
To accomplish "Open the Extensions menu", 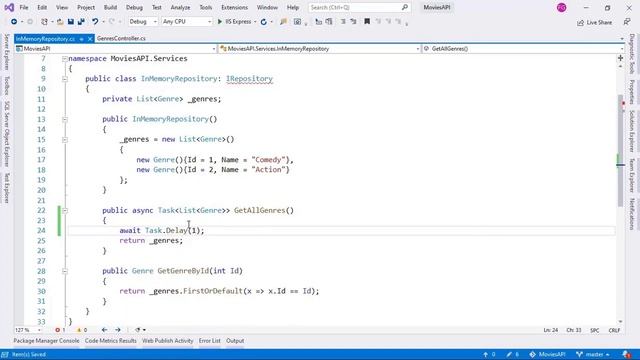I will [234, 7].
